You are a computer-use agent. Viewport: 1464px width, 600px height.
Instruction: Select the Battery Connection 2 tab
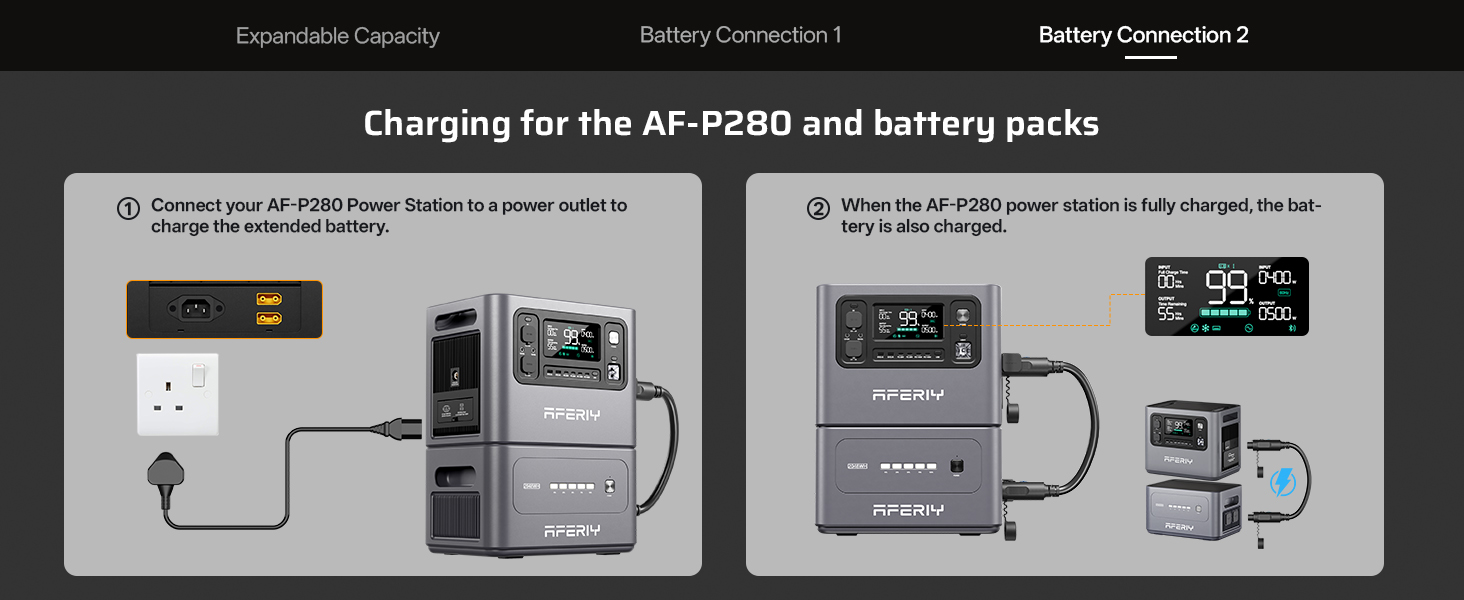(x=1144, y=35)
